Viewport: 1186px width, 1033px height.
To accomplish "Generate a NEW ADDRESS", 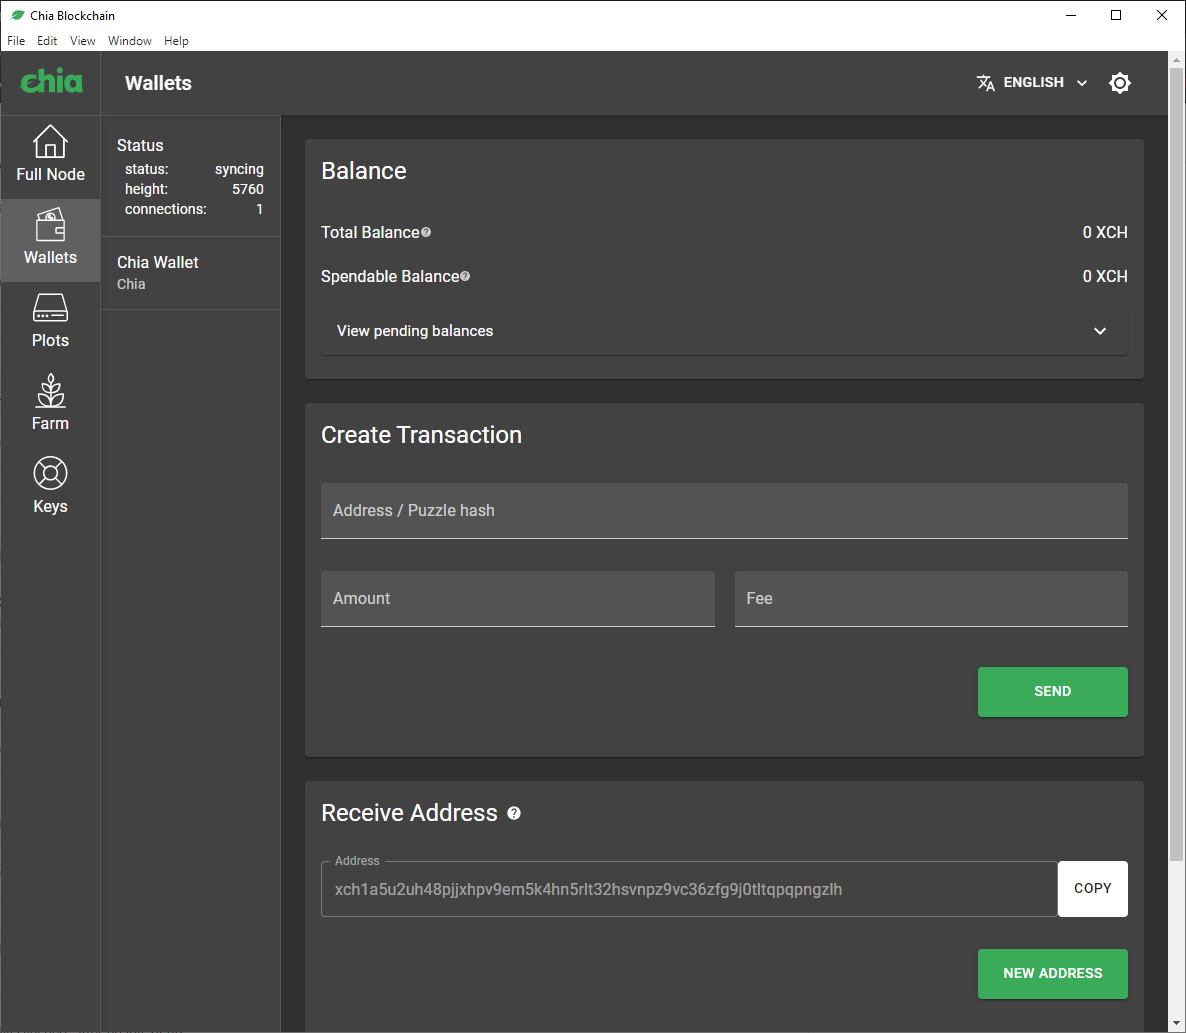I will (x=1052, y=973).
